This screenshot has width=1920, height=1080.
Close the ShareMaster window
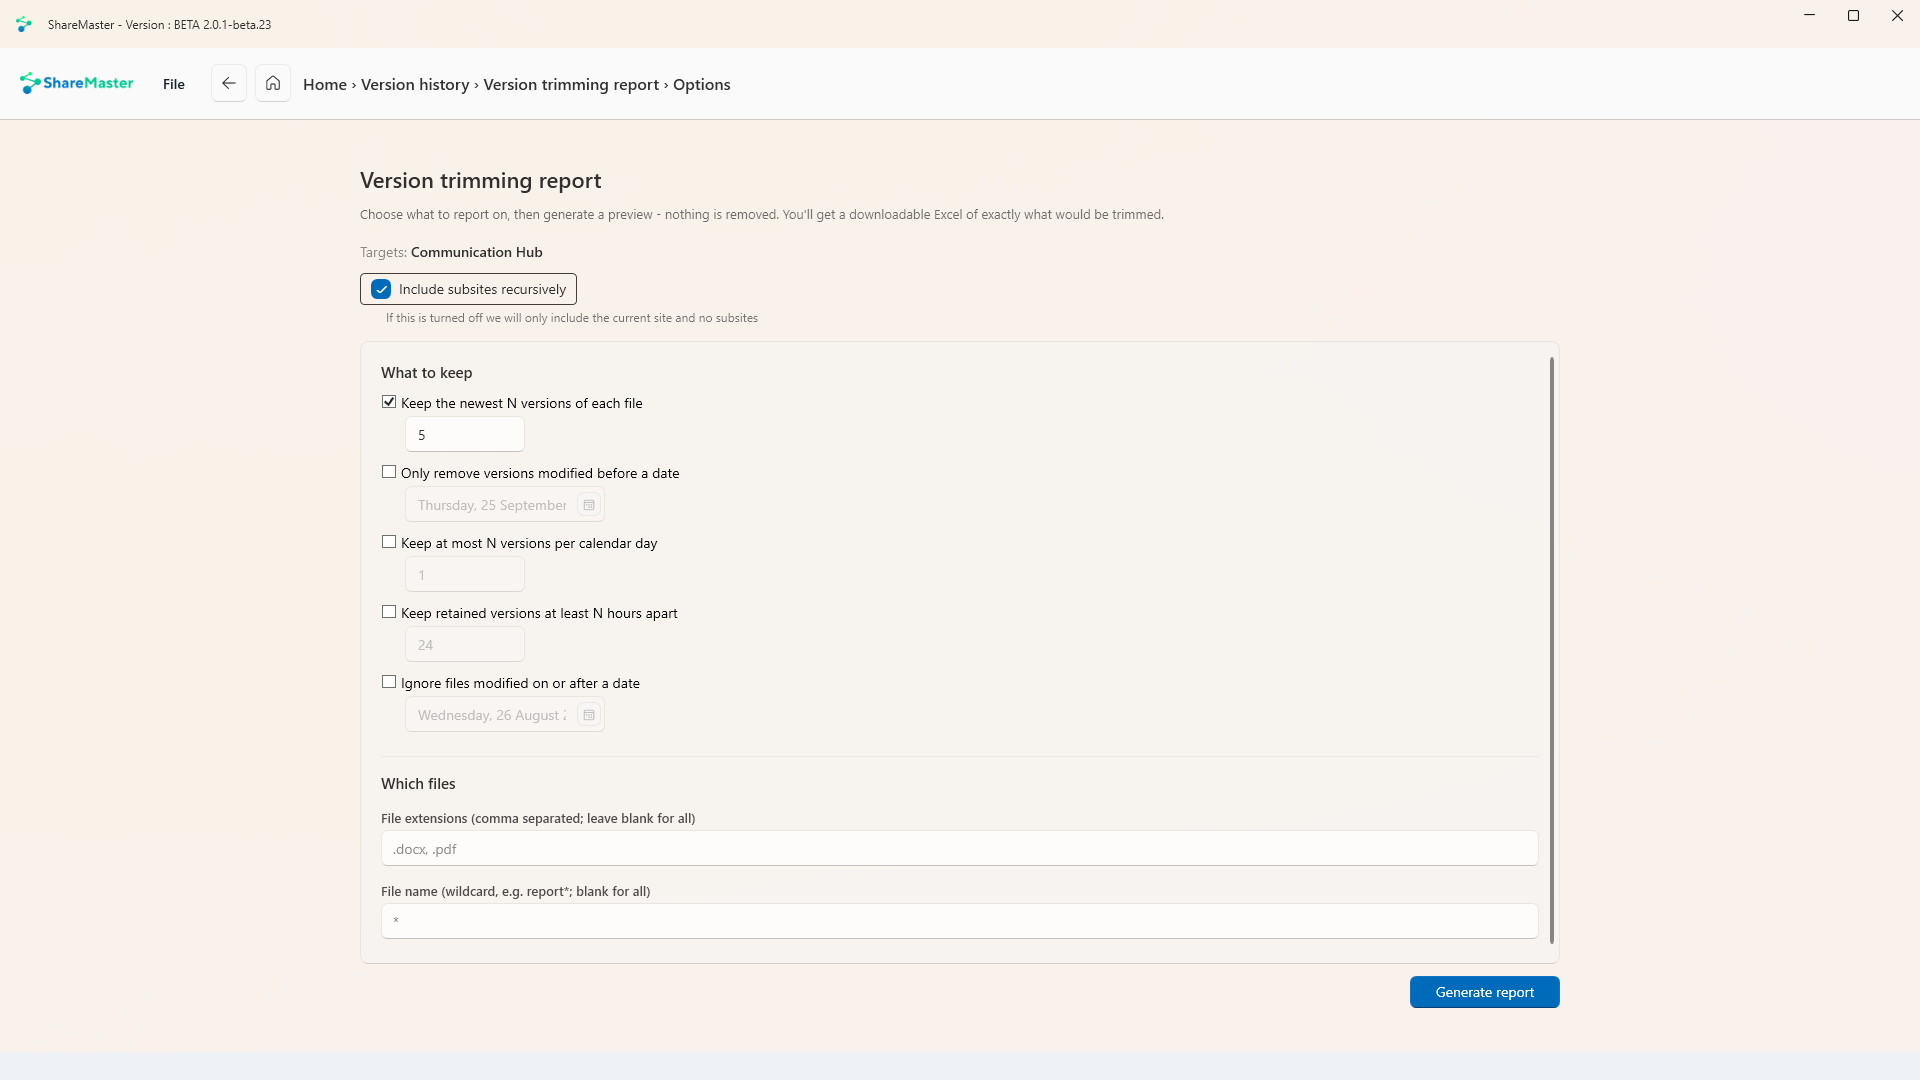coord(1897,16)
